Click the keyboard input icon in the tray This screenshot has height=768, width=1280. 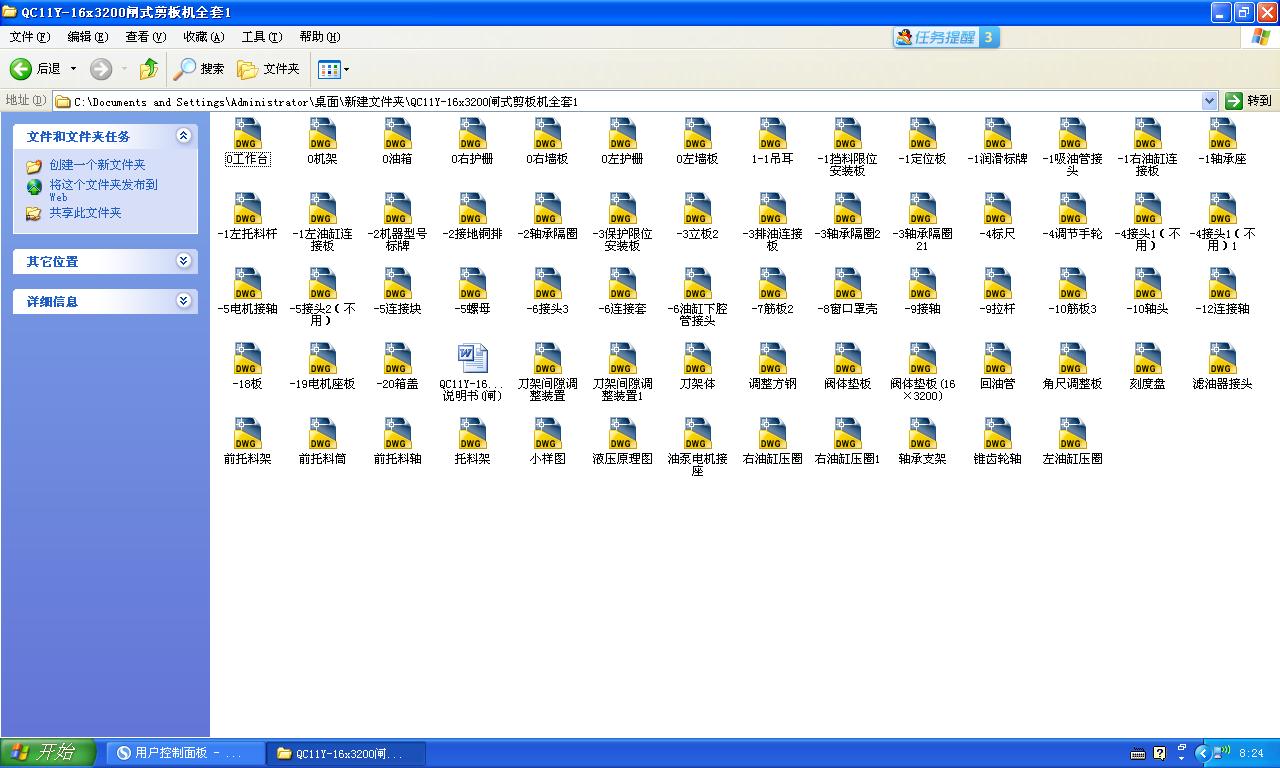point(1138,753)
